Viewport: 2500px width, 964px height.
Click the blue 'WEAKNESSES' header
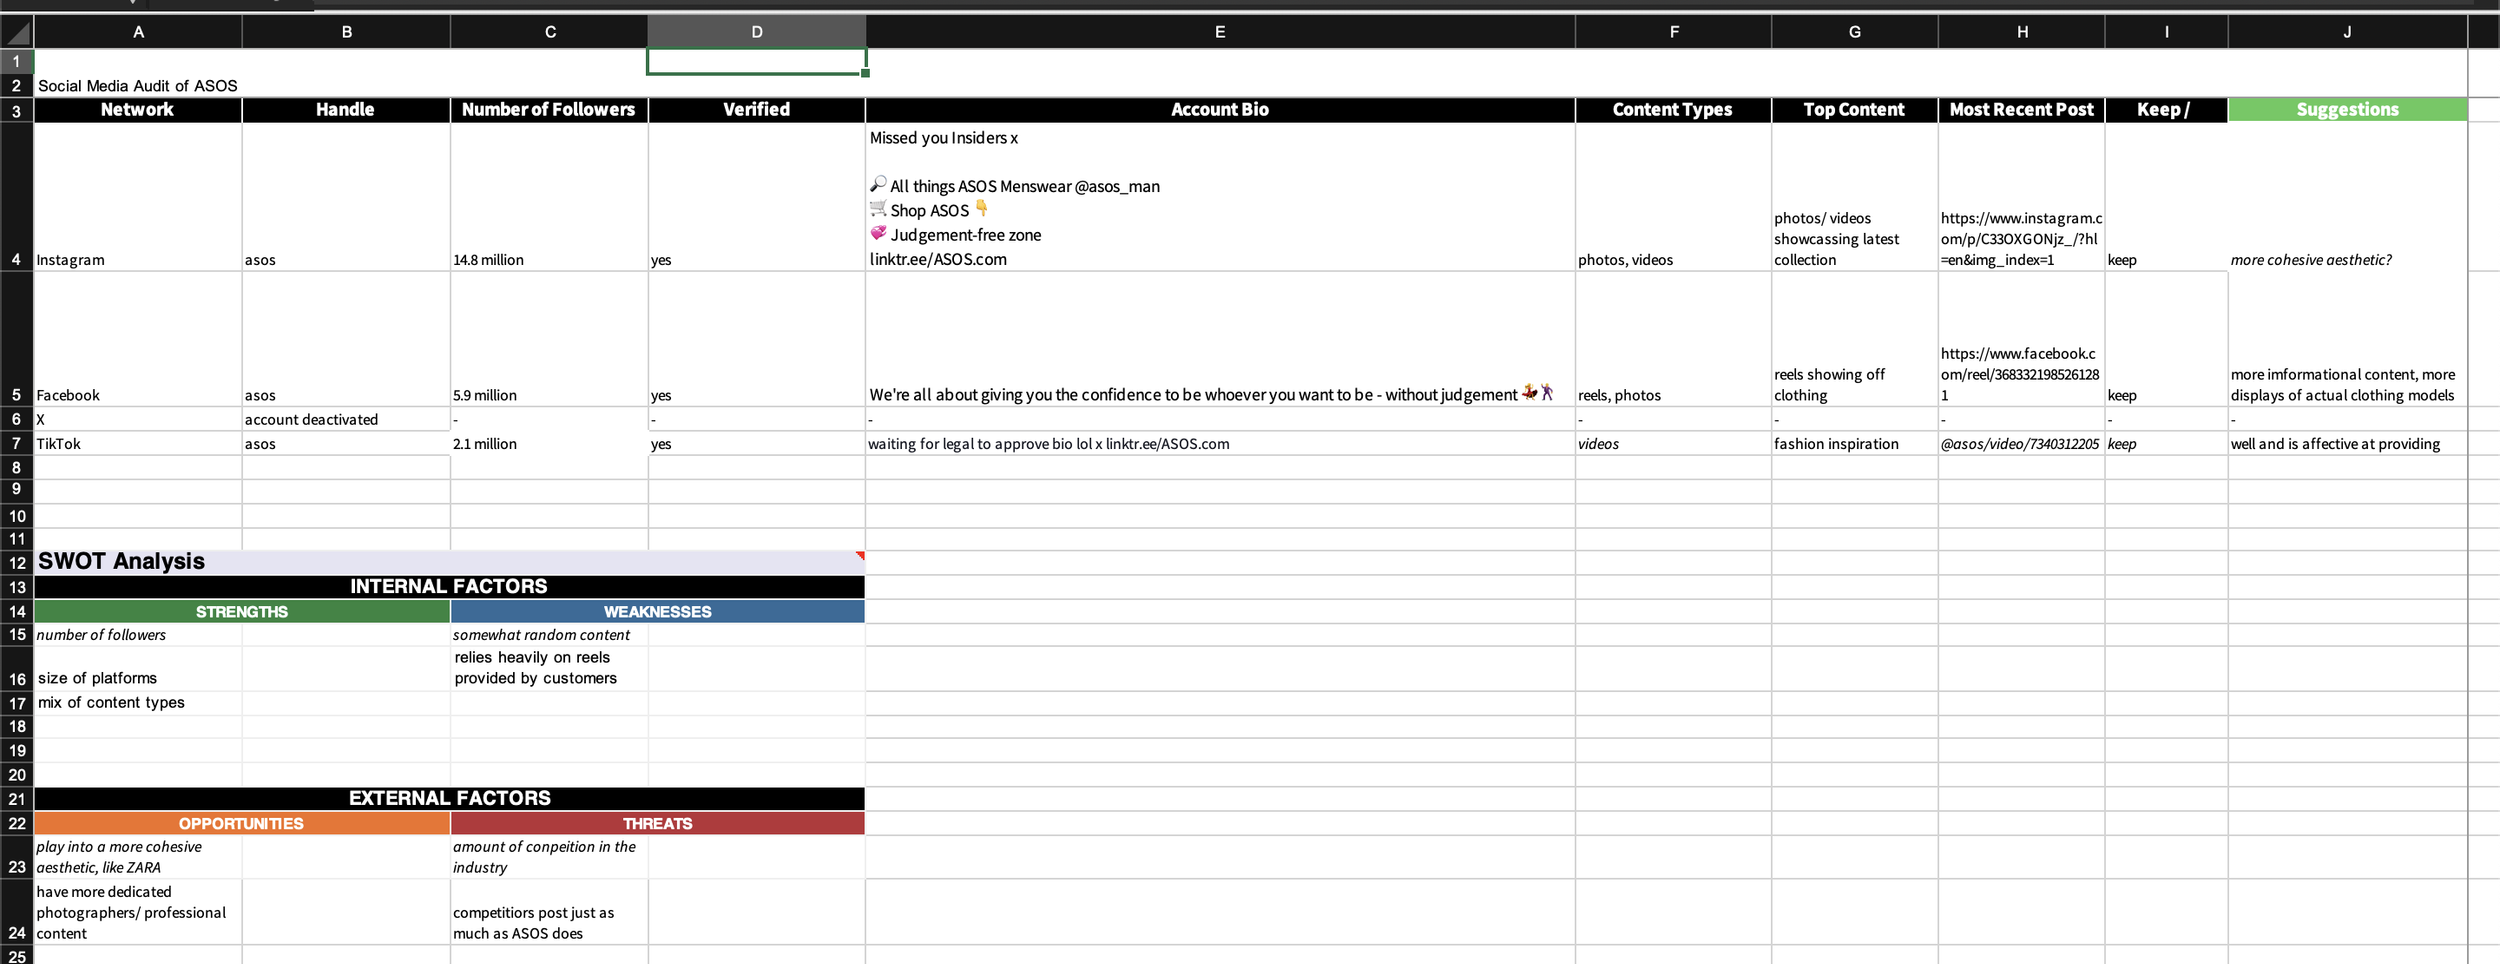tap(657, 611)
